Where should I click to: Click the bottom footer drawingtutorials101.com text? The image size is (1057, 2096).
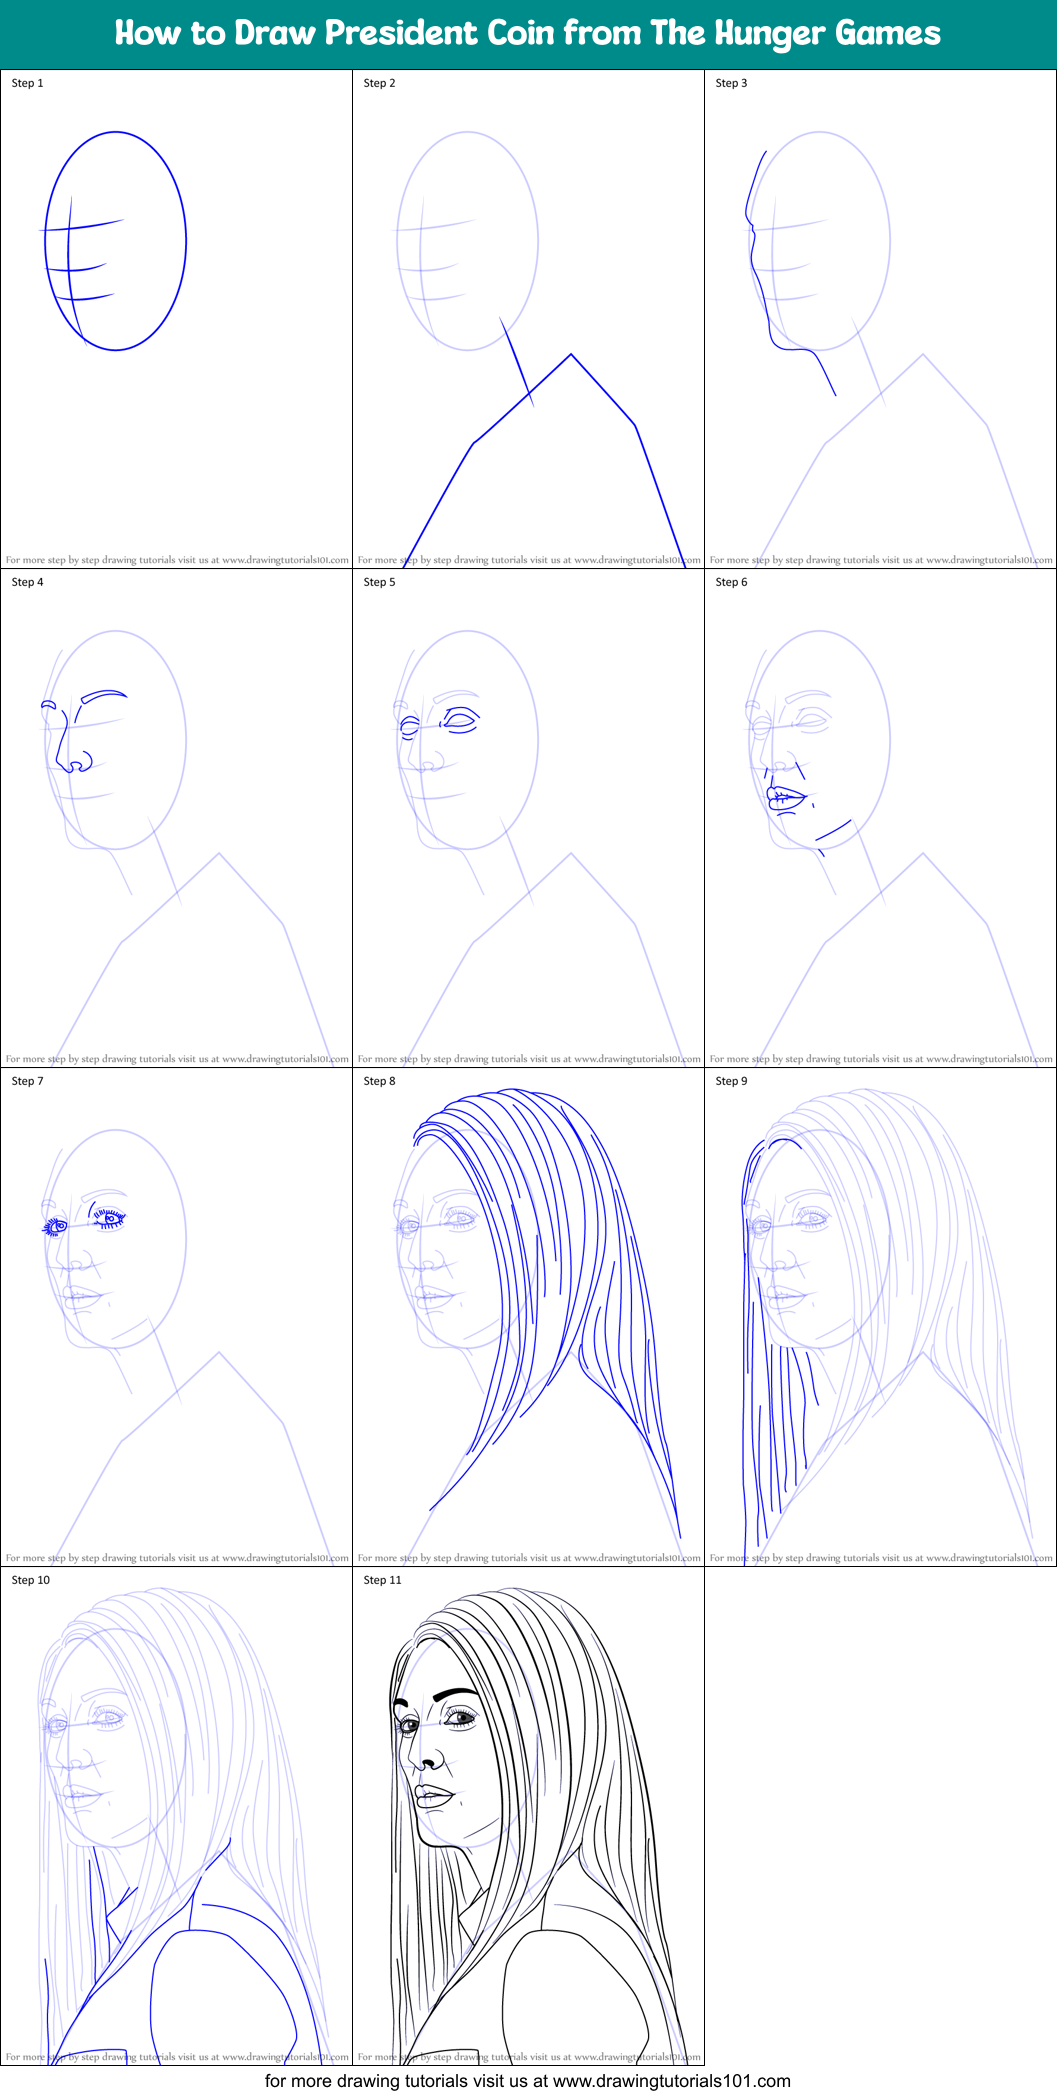point(528,2081)
